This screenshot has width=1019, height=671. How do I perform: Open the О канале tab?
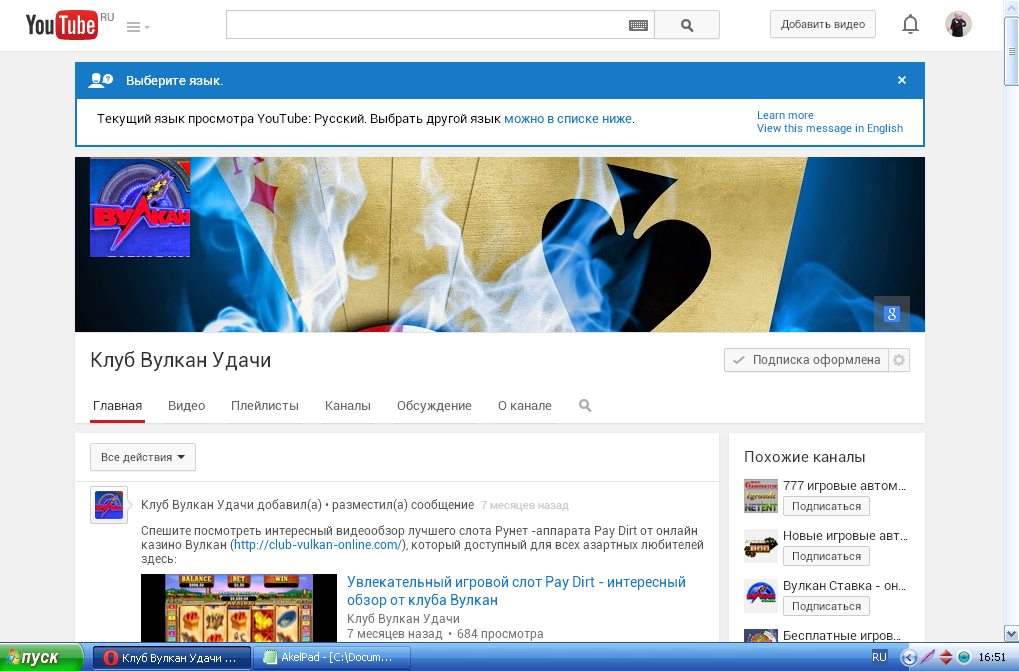pyautogui.click(x=524, y=406)
